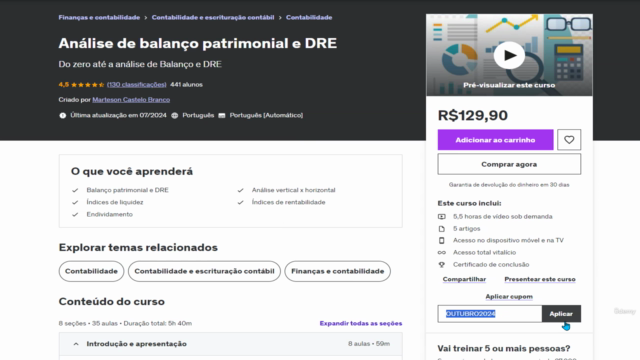The height and width of the screenshot is (360, 640).
Task: Click Adicionar ao carrinho button
Action: click(x=496, y=140)
